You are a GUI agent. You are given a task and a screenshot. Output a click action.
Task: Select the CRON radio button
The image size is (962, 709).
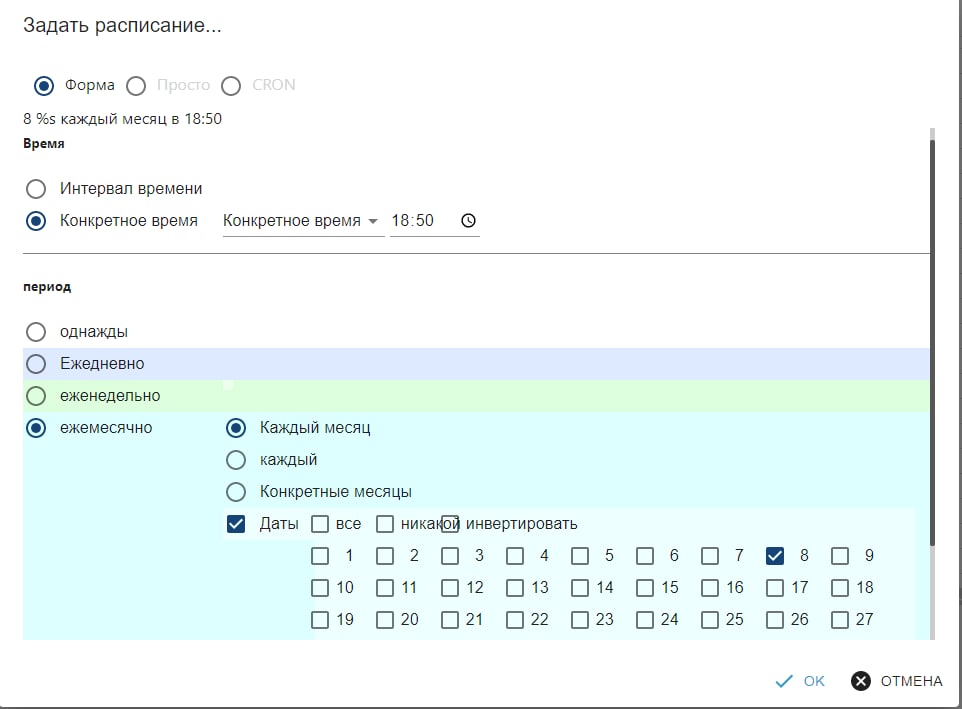tap(231, 85)
